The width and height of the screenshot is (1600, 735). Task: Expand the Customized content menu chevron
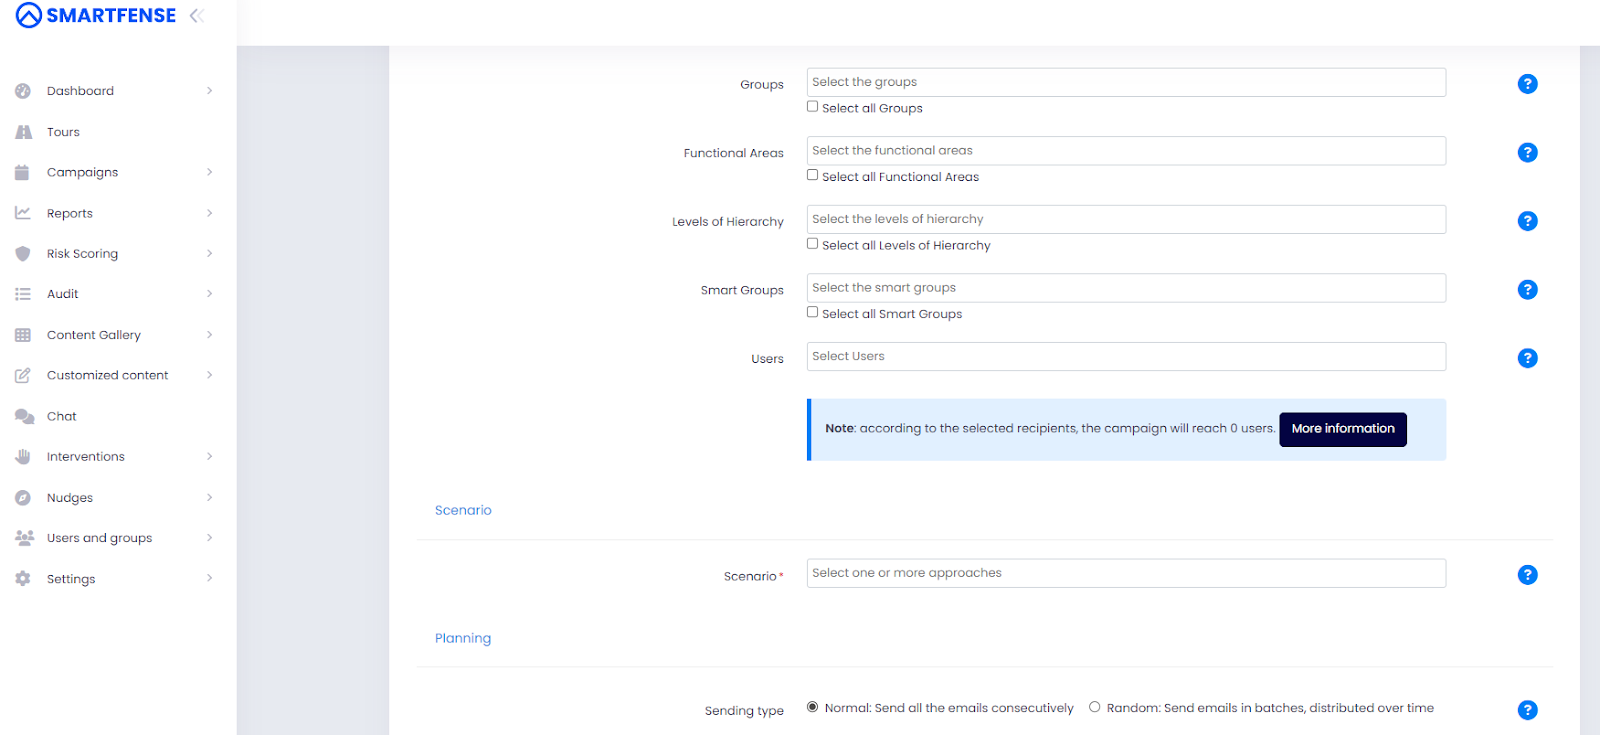(x=210, y=376)
